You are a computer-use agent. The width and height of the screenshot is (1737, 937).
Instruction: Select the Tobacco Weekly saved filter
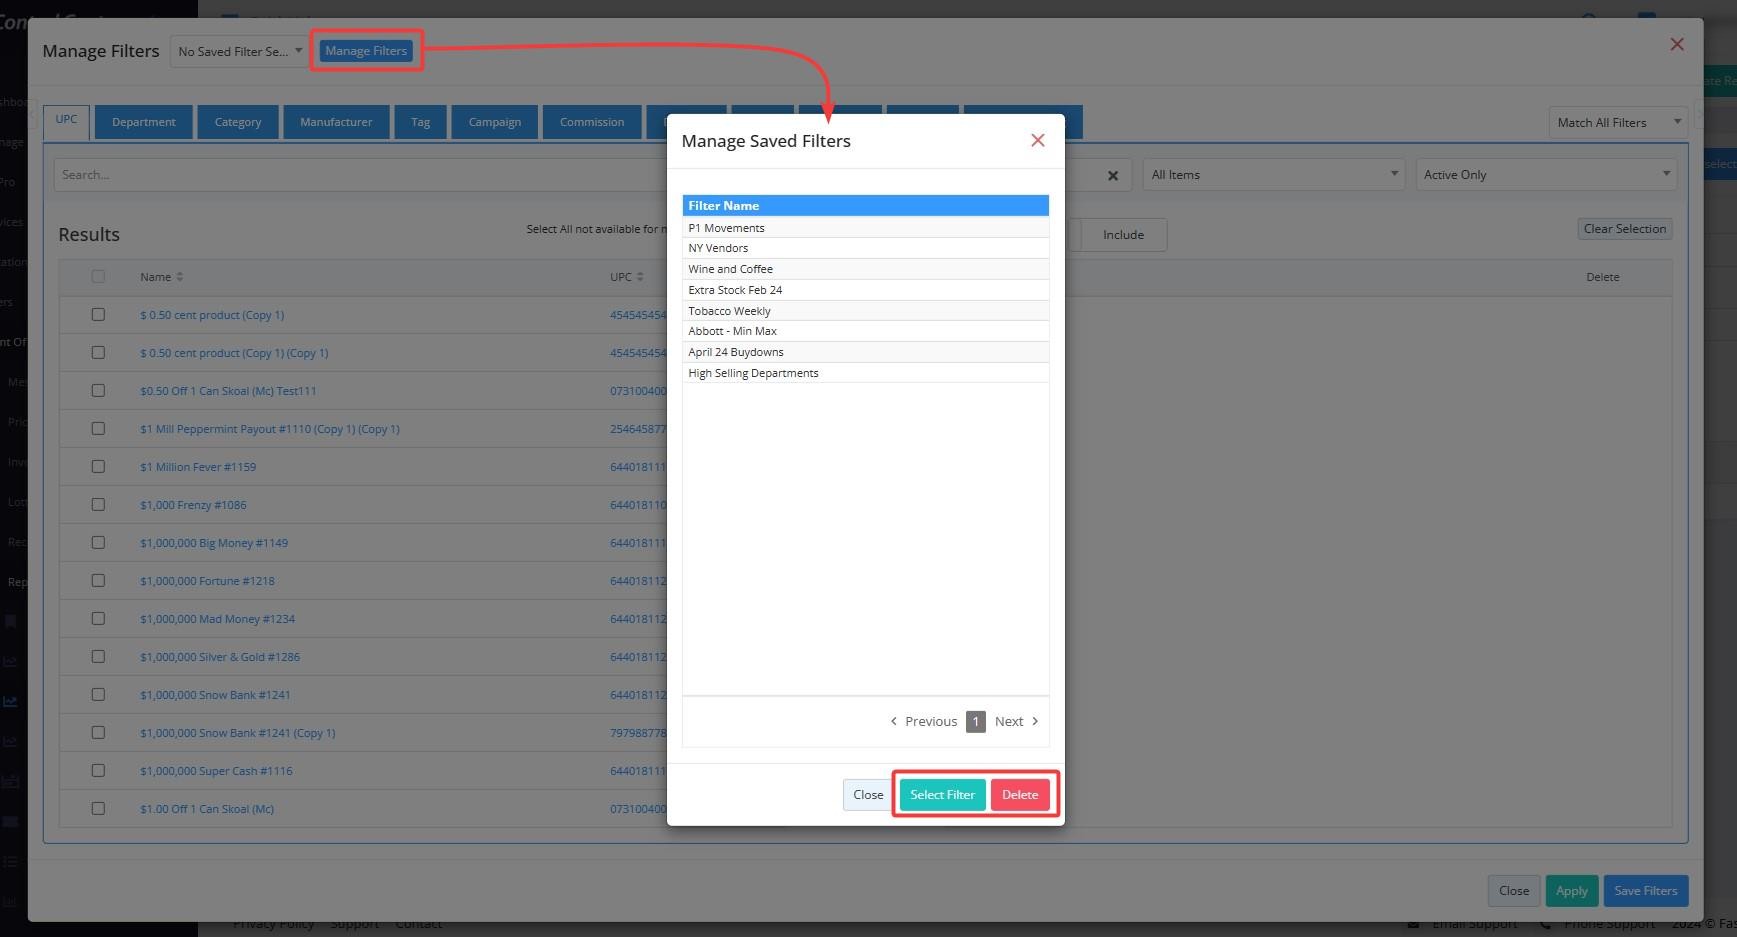click(x=865, y=311)
